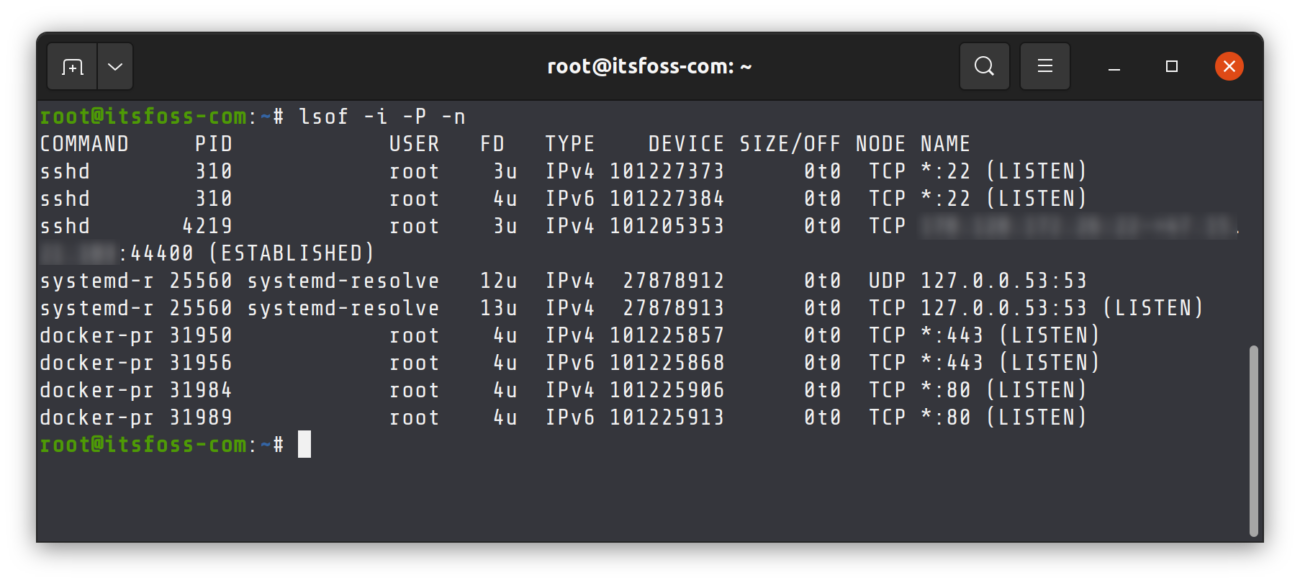Viewport: 1300px width, 583px height.
Task: Expand the new-tab profile chevron dropdown
Action: click(114, 66)
